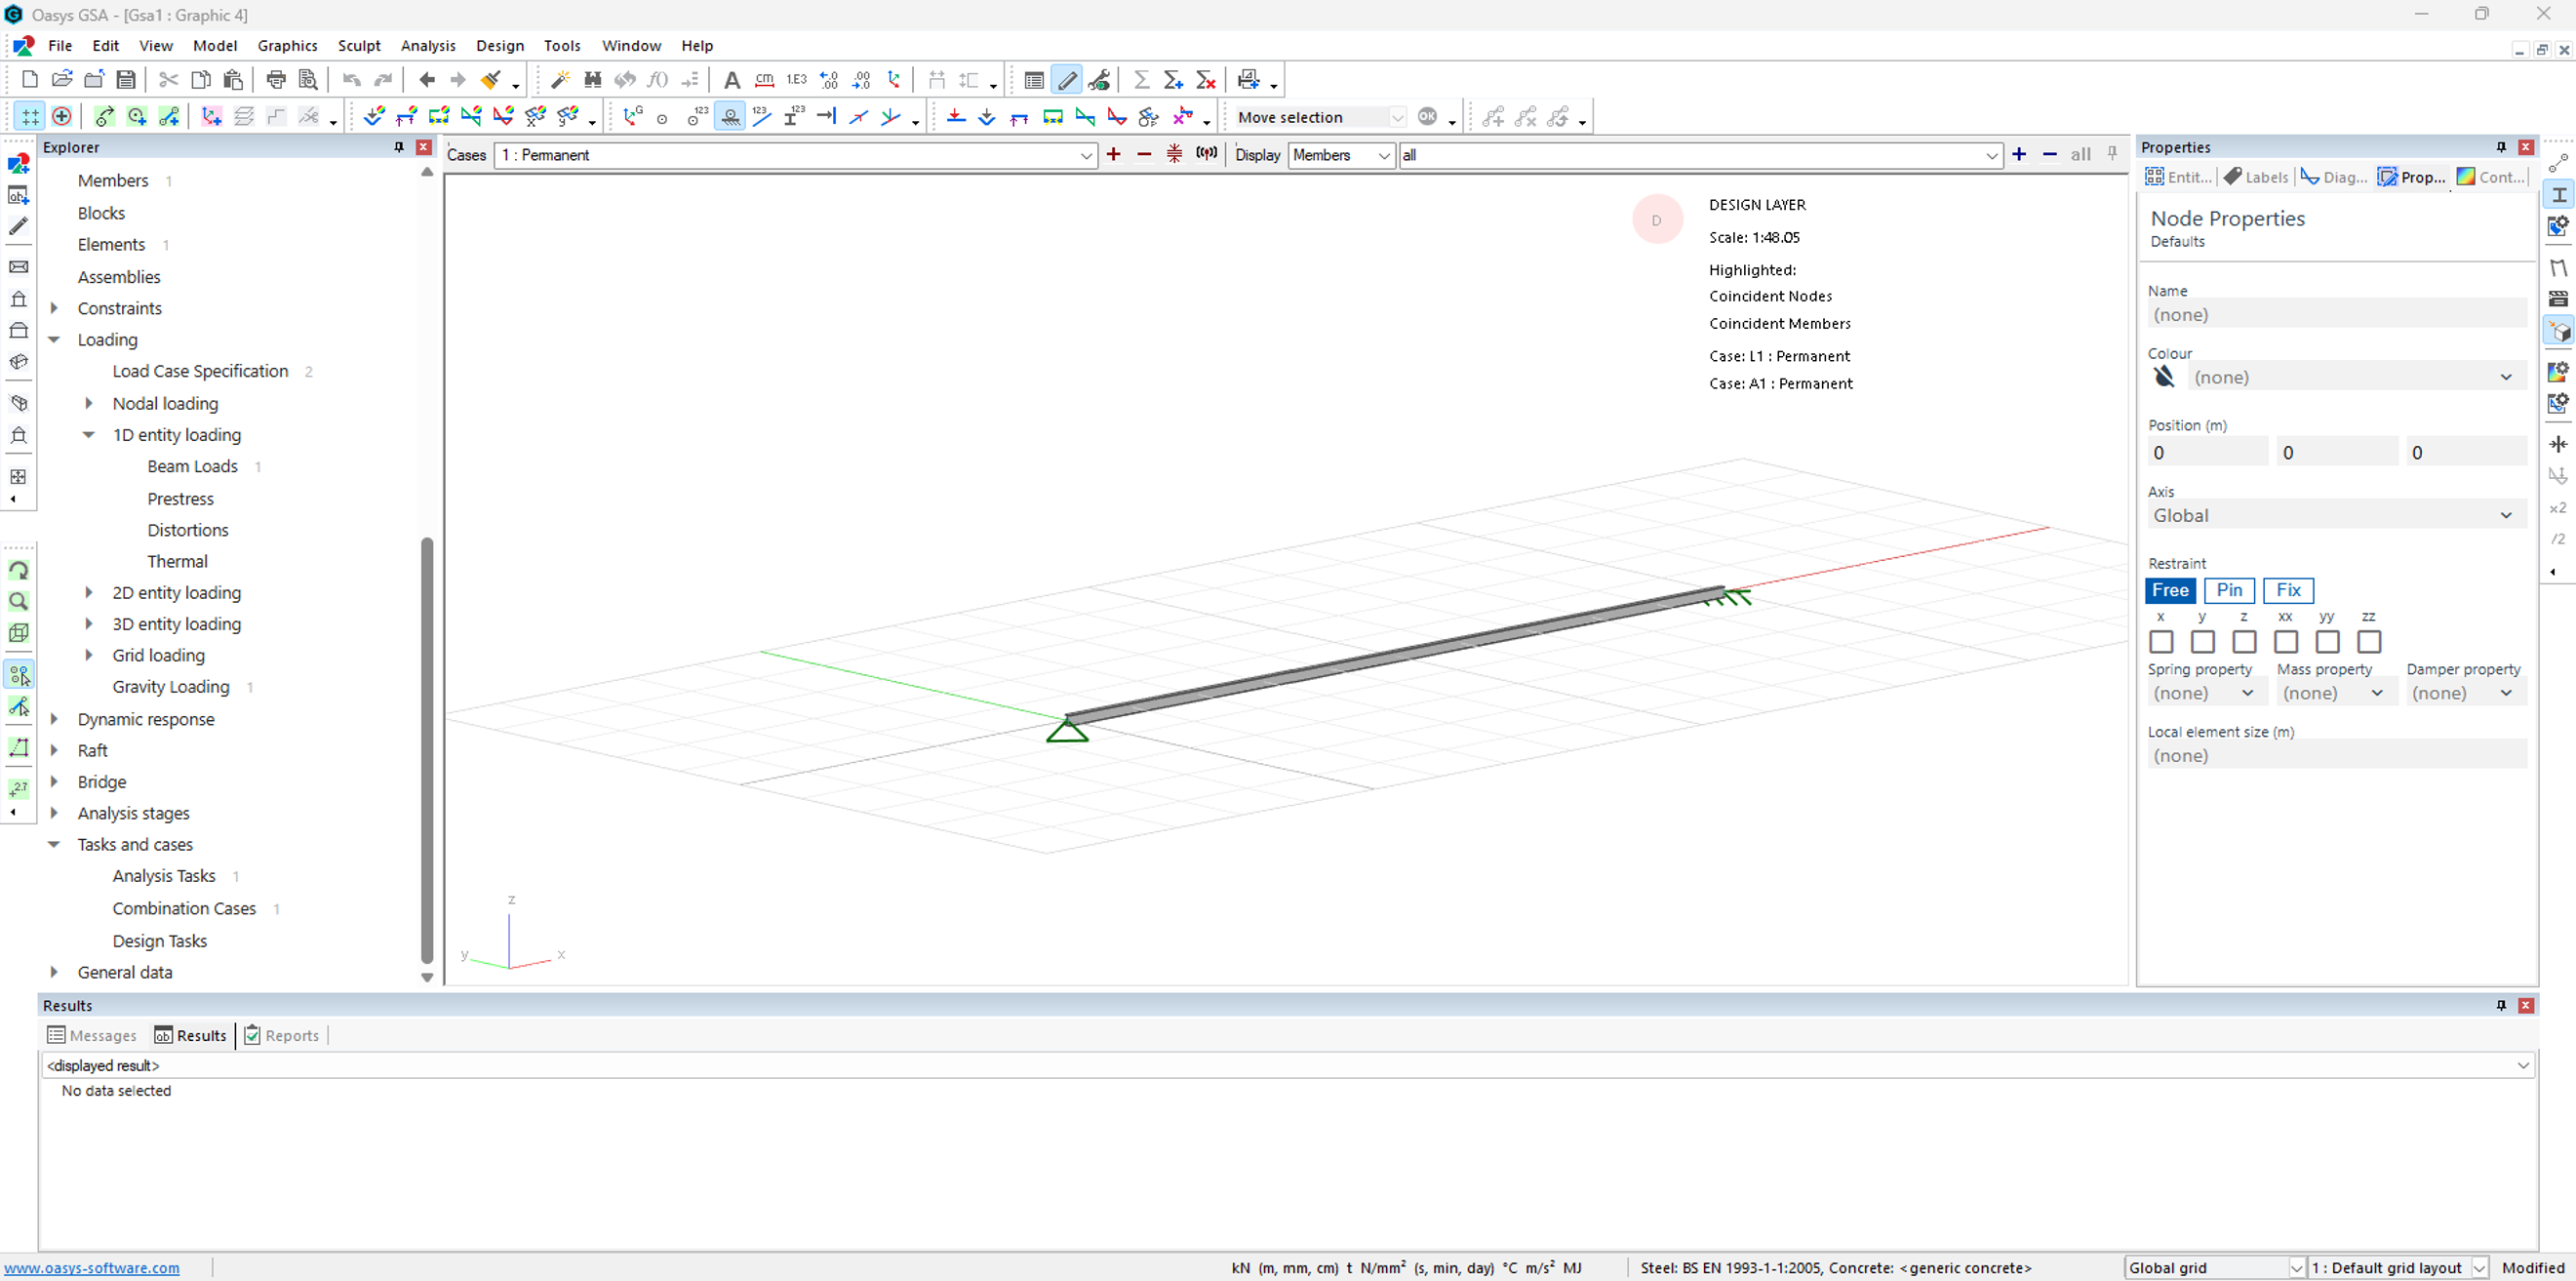Click the zoom magnifier in left sidebar

point(18,601)
